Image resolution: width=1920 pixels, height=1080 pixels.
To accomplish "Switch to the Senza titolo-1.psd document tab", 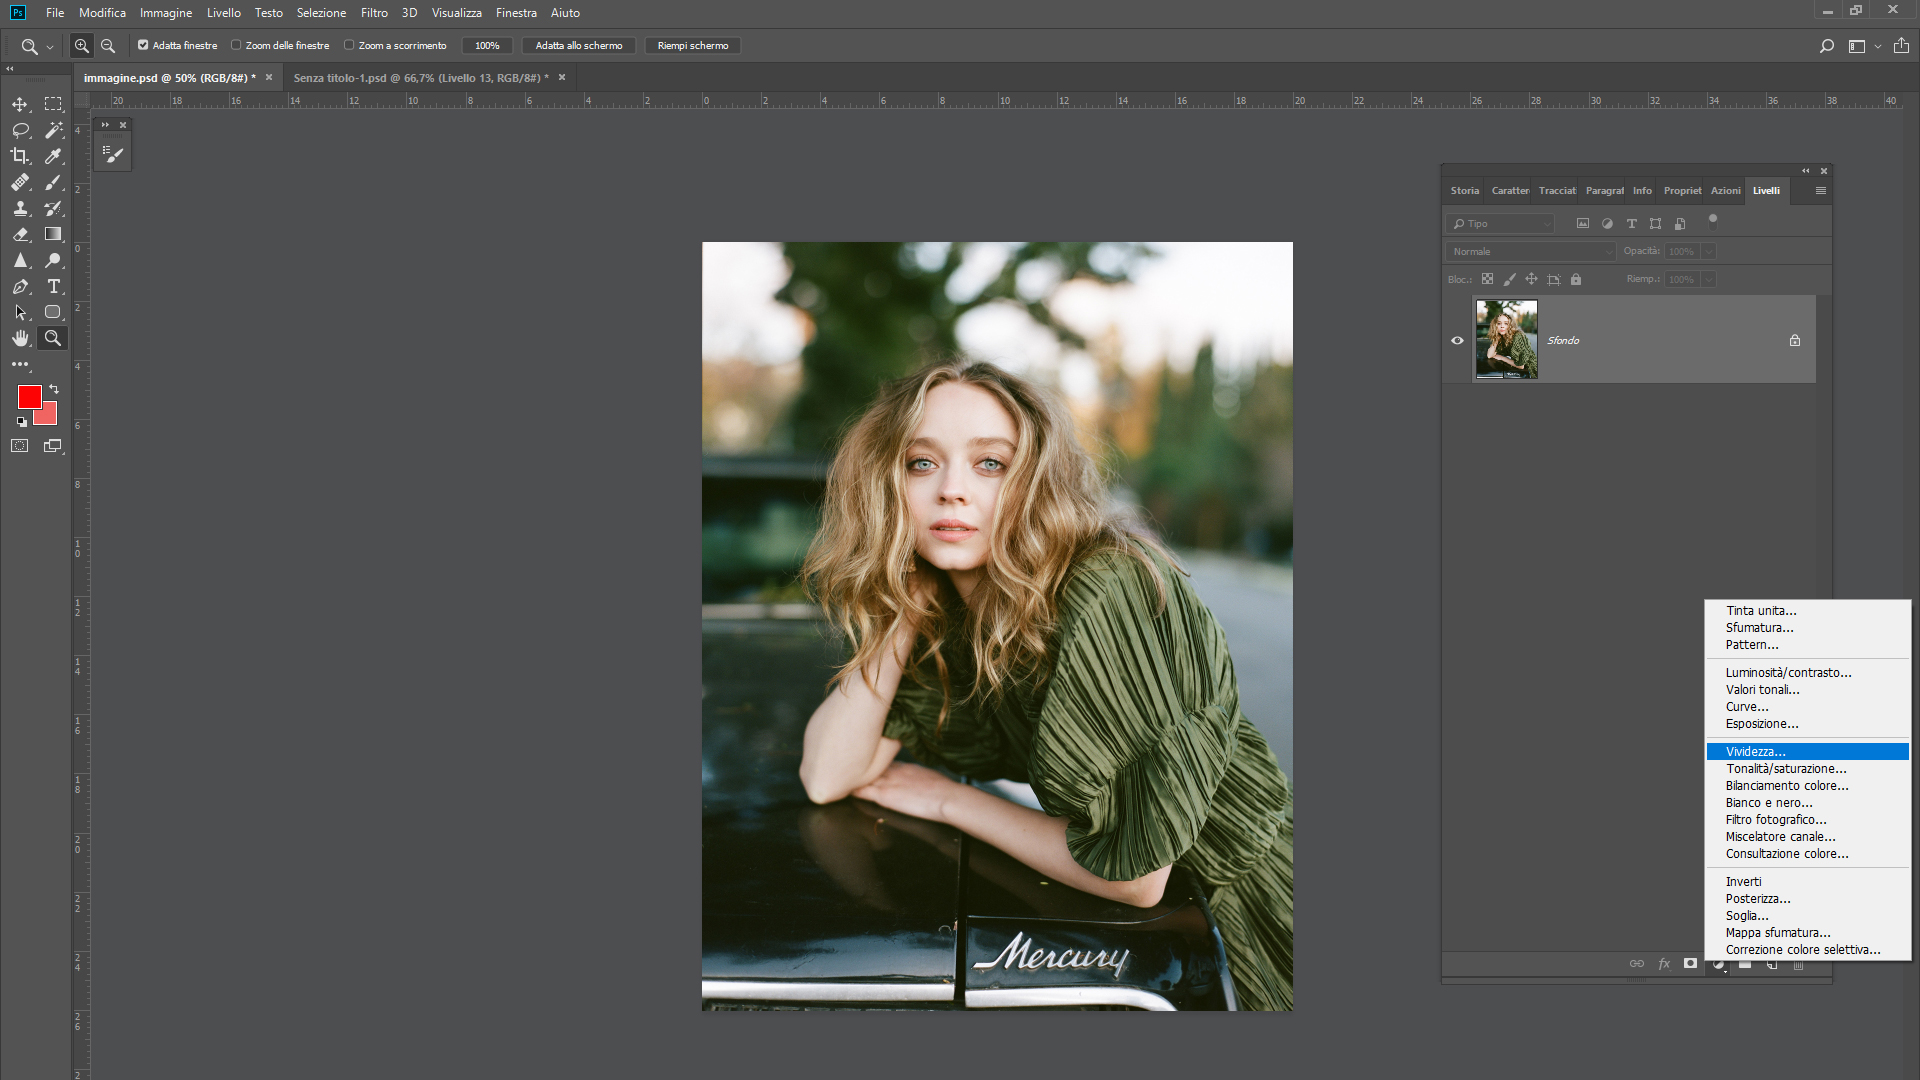I will coord(420,78).
